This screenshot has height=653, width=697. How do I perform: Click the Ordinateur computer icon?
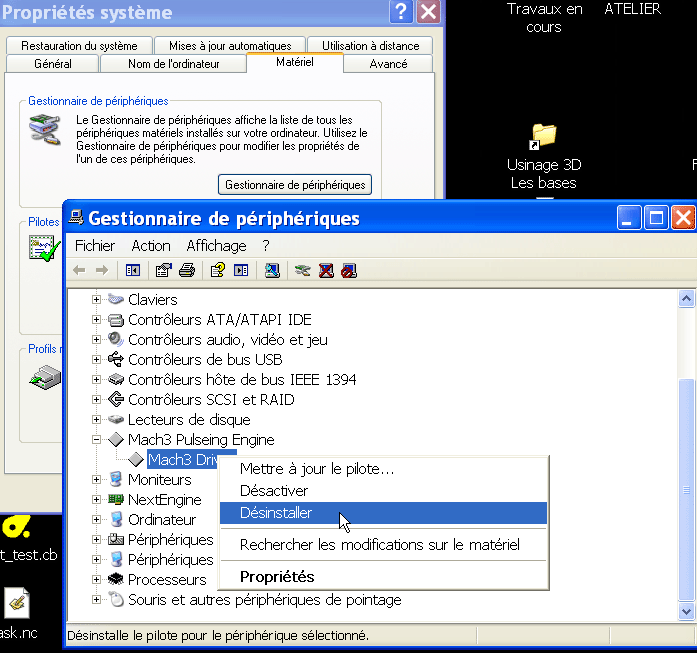(x=116, y=519)
